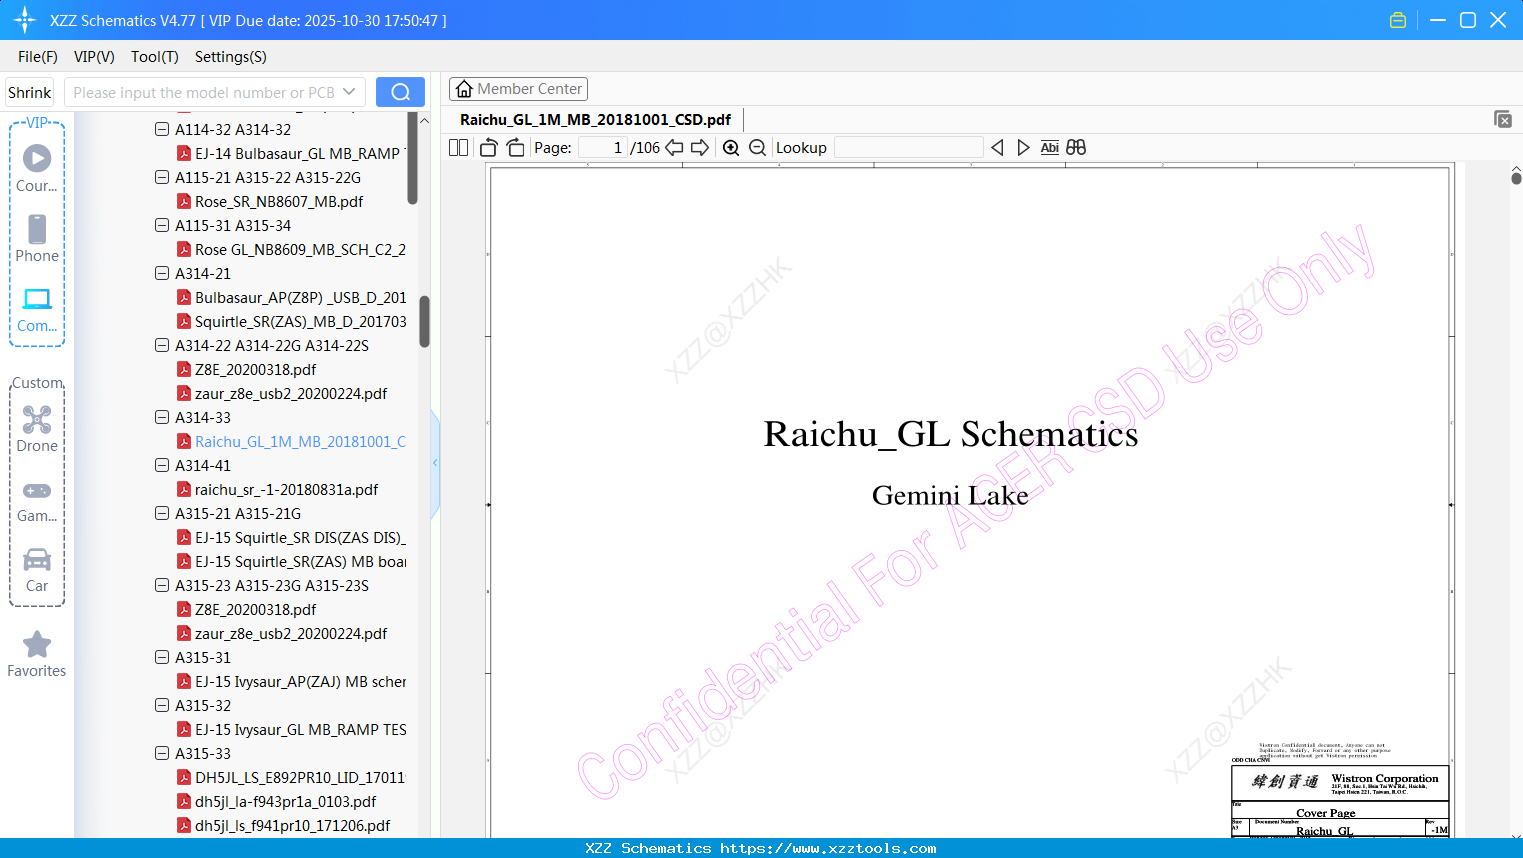Rotate the page clockwise
Viewport: 1523px width, 858px height.
pos(515,148)
